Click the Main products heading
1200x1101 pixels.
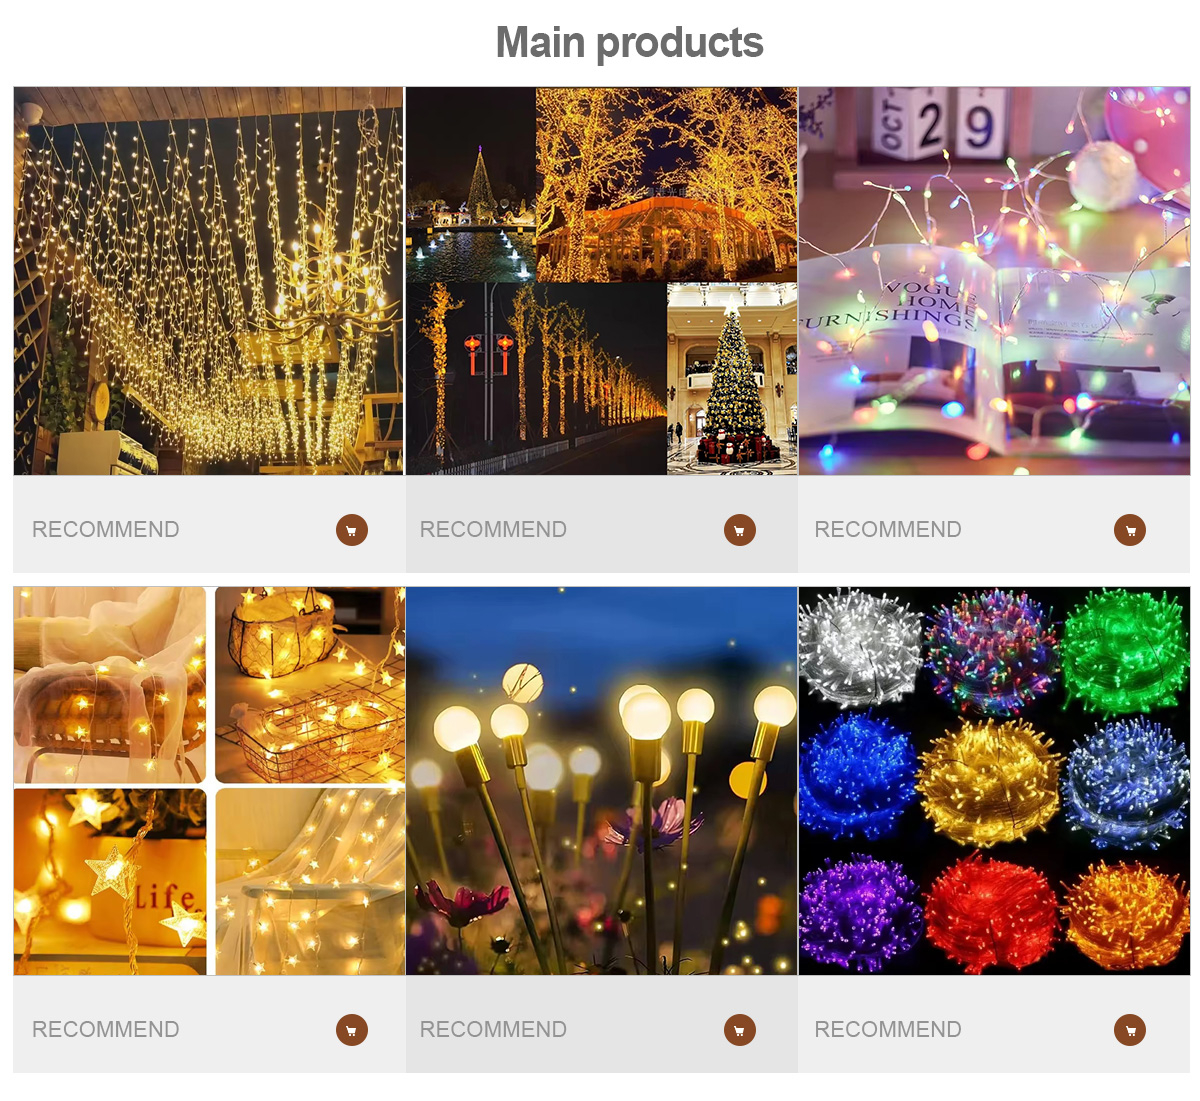(x=630, y=44)
